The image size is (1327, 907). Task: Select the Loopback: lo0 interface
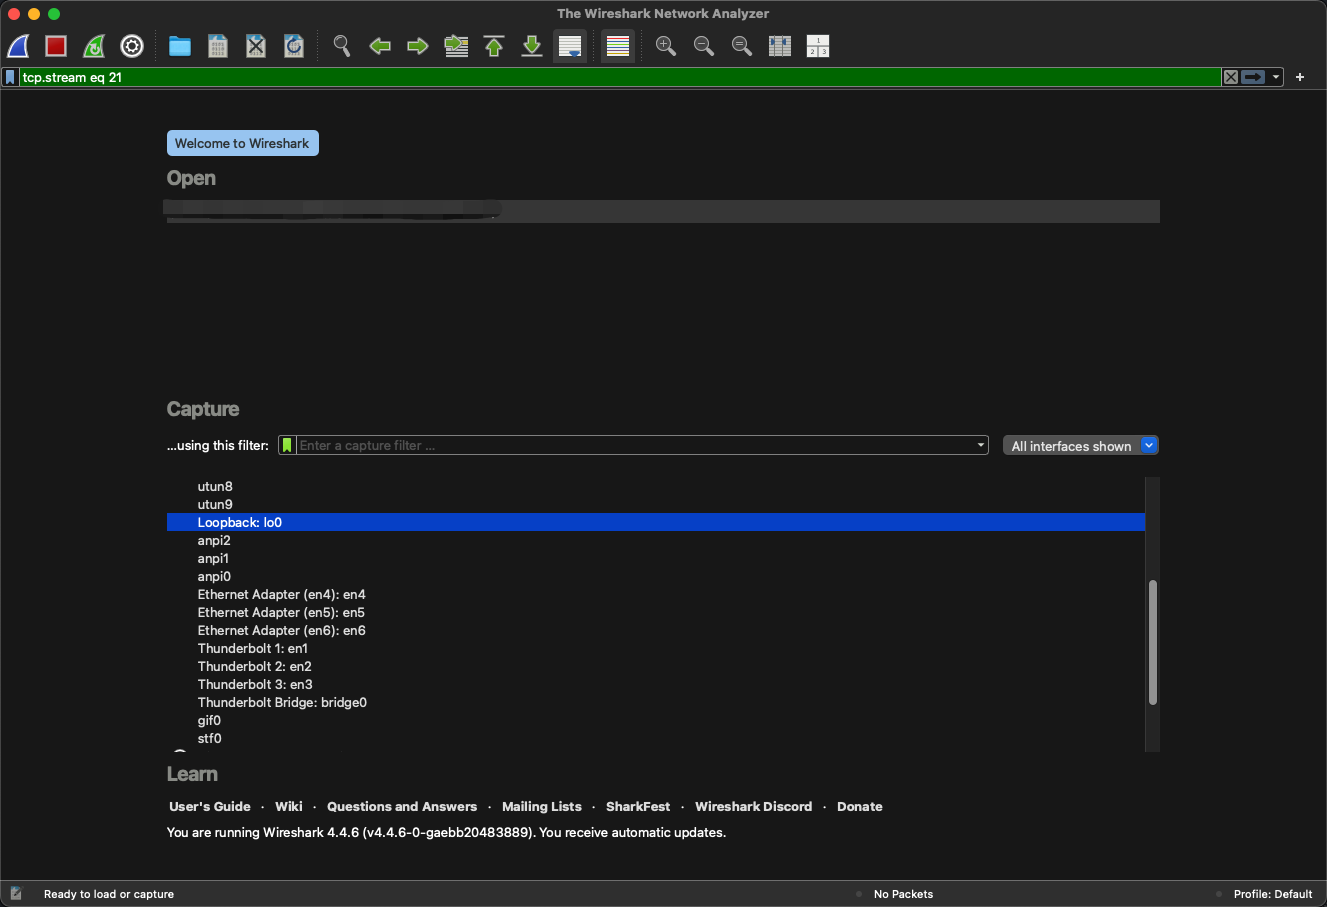[656, 522]
